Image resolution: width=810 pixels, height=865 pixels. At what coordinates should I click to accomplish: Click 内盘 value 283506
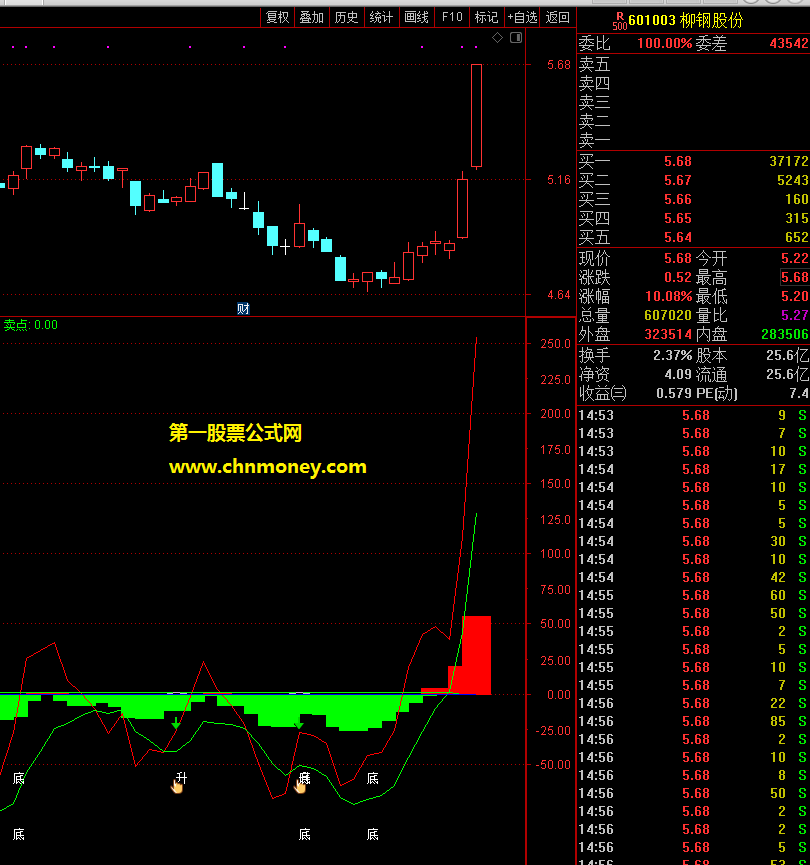[785, 334]
